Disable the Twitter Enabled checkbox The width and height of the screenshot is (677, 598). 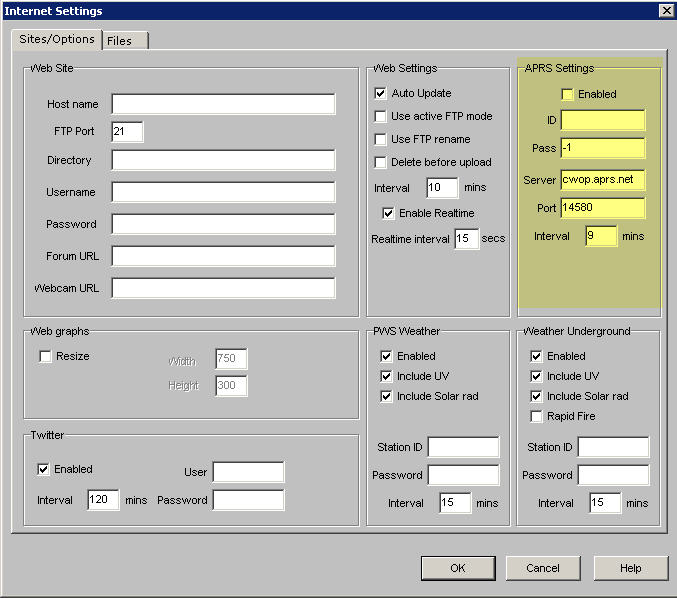coord(43,469)
